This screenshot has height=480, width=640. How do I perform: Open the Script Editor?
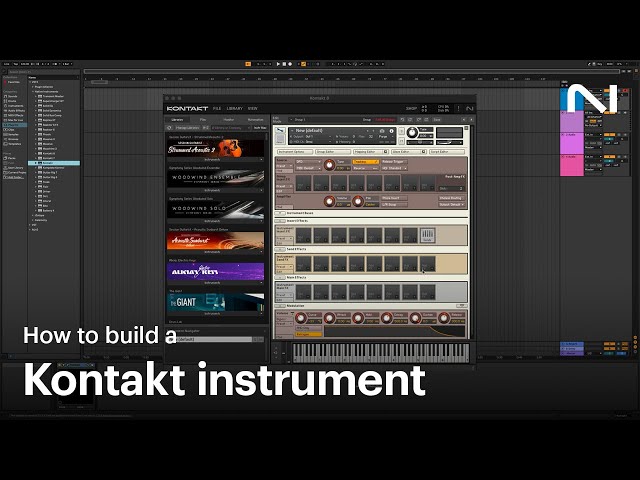[x=447, y=151]
